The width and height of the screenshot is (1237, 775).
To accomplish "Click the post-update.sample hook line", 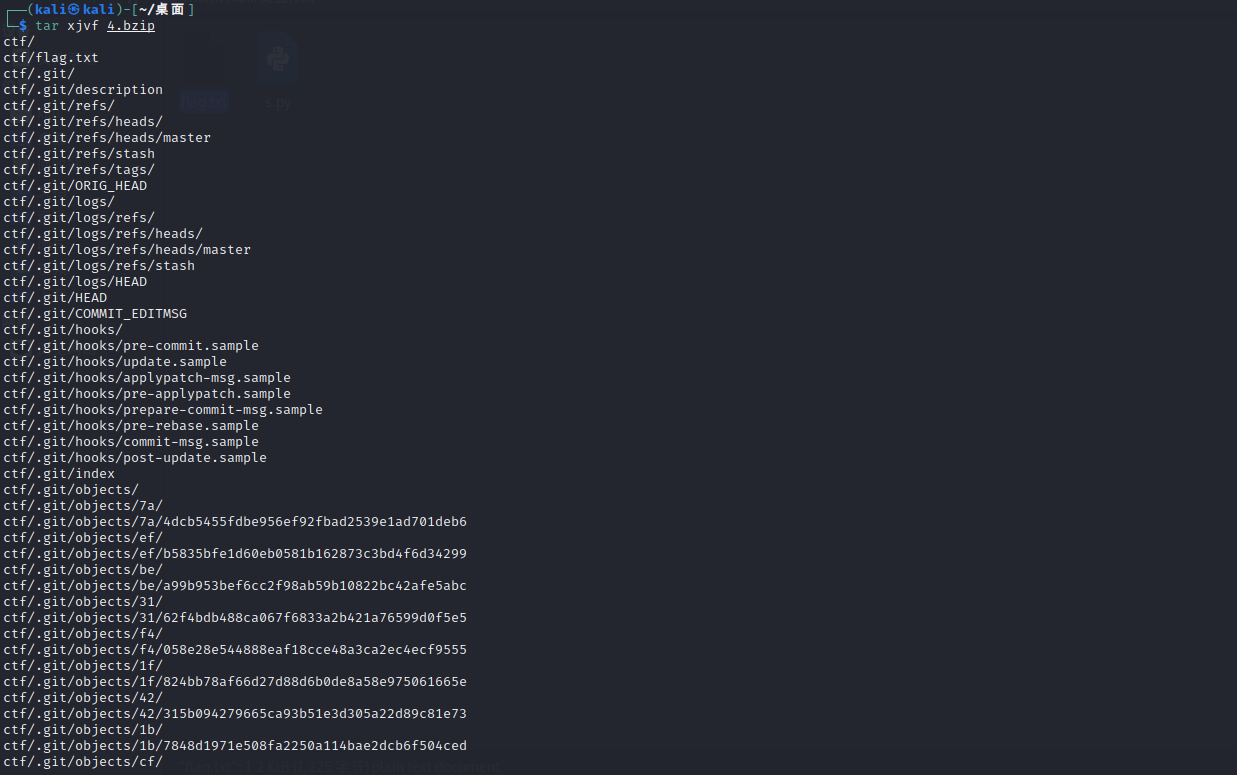I will point(135,458).
